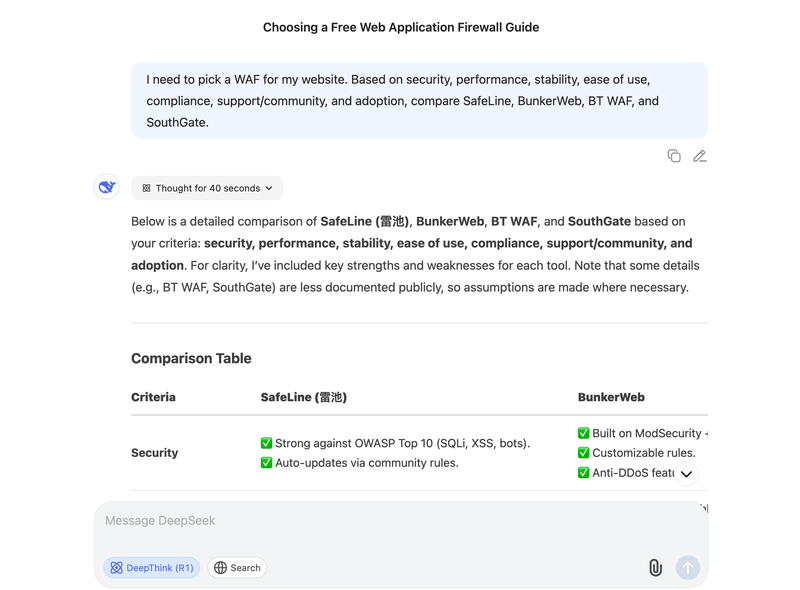
Task: Copy the user message with the copy icon
Action: tap(674, 156)
